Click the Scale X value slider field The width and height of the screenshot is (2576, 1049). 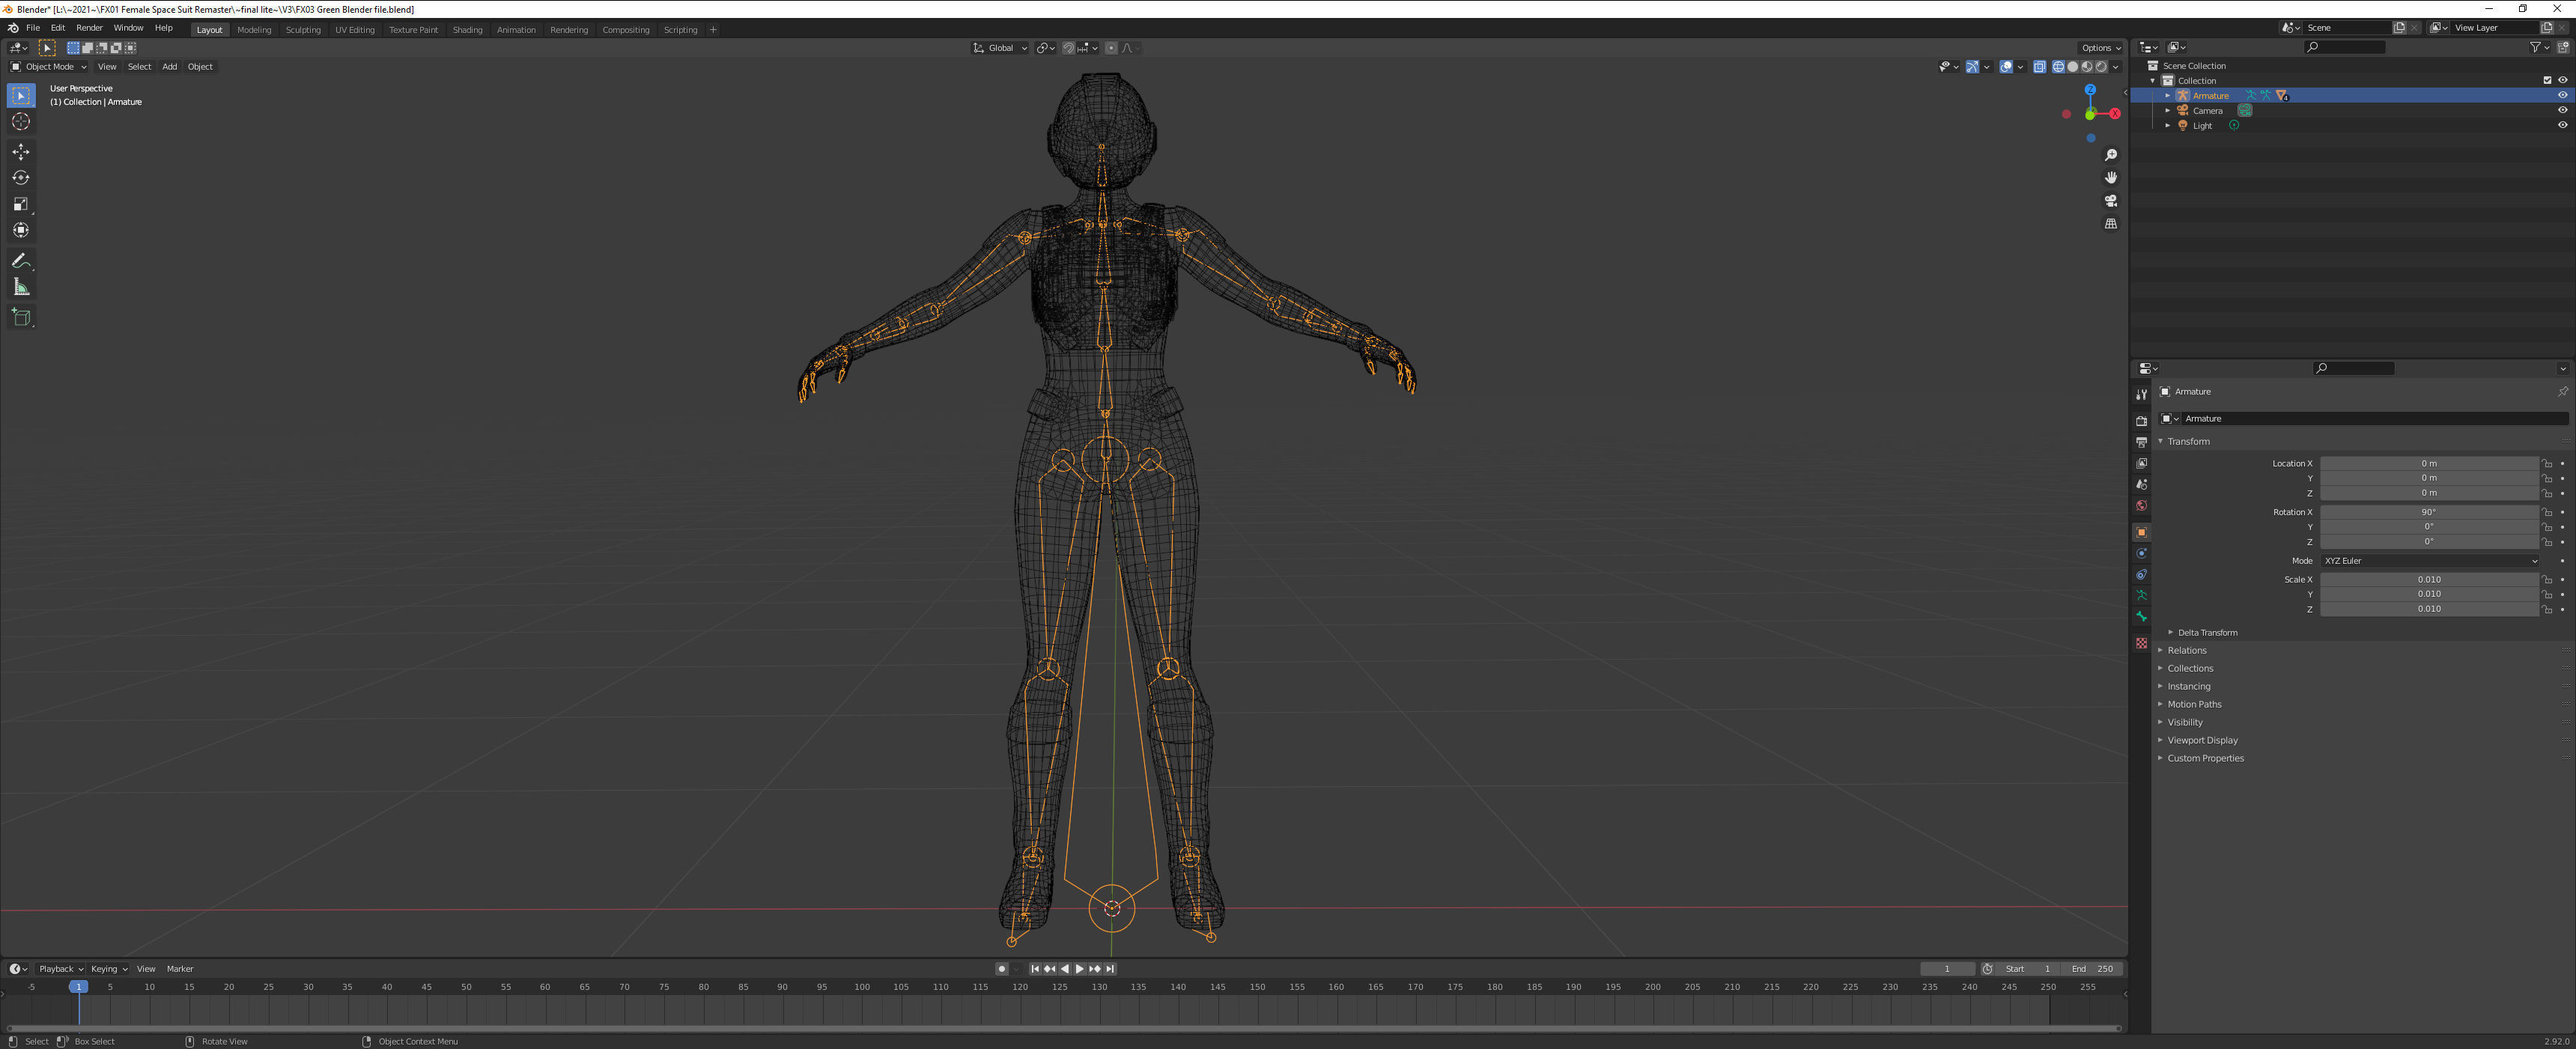click(2429, 580)
